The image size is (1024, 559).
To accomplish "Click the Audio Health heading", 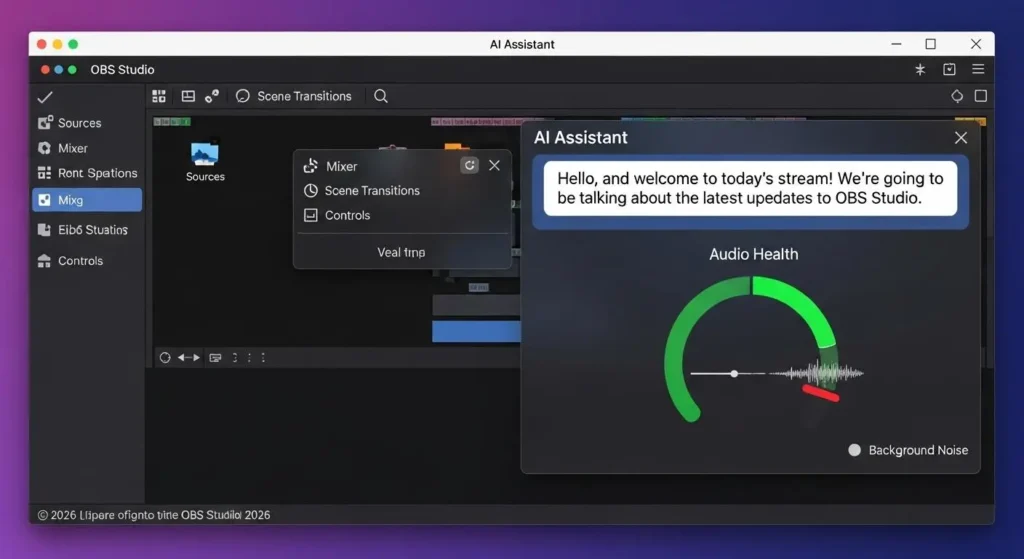I will click(754, 254).
